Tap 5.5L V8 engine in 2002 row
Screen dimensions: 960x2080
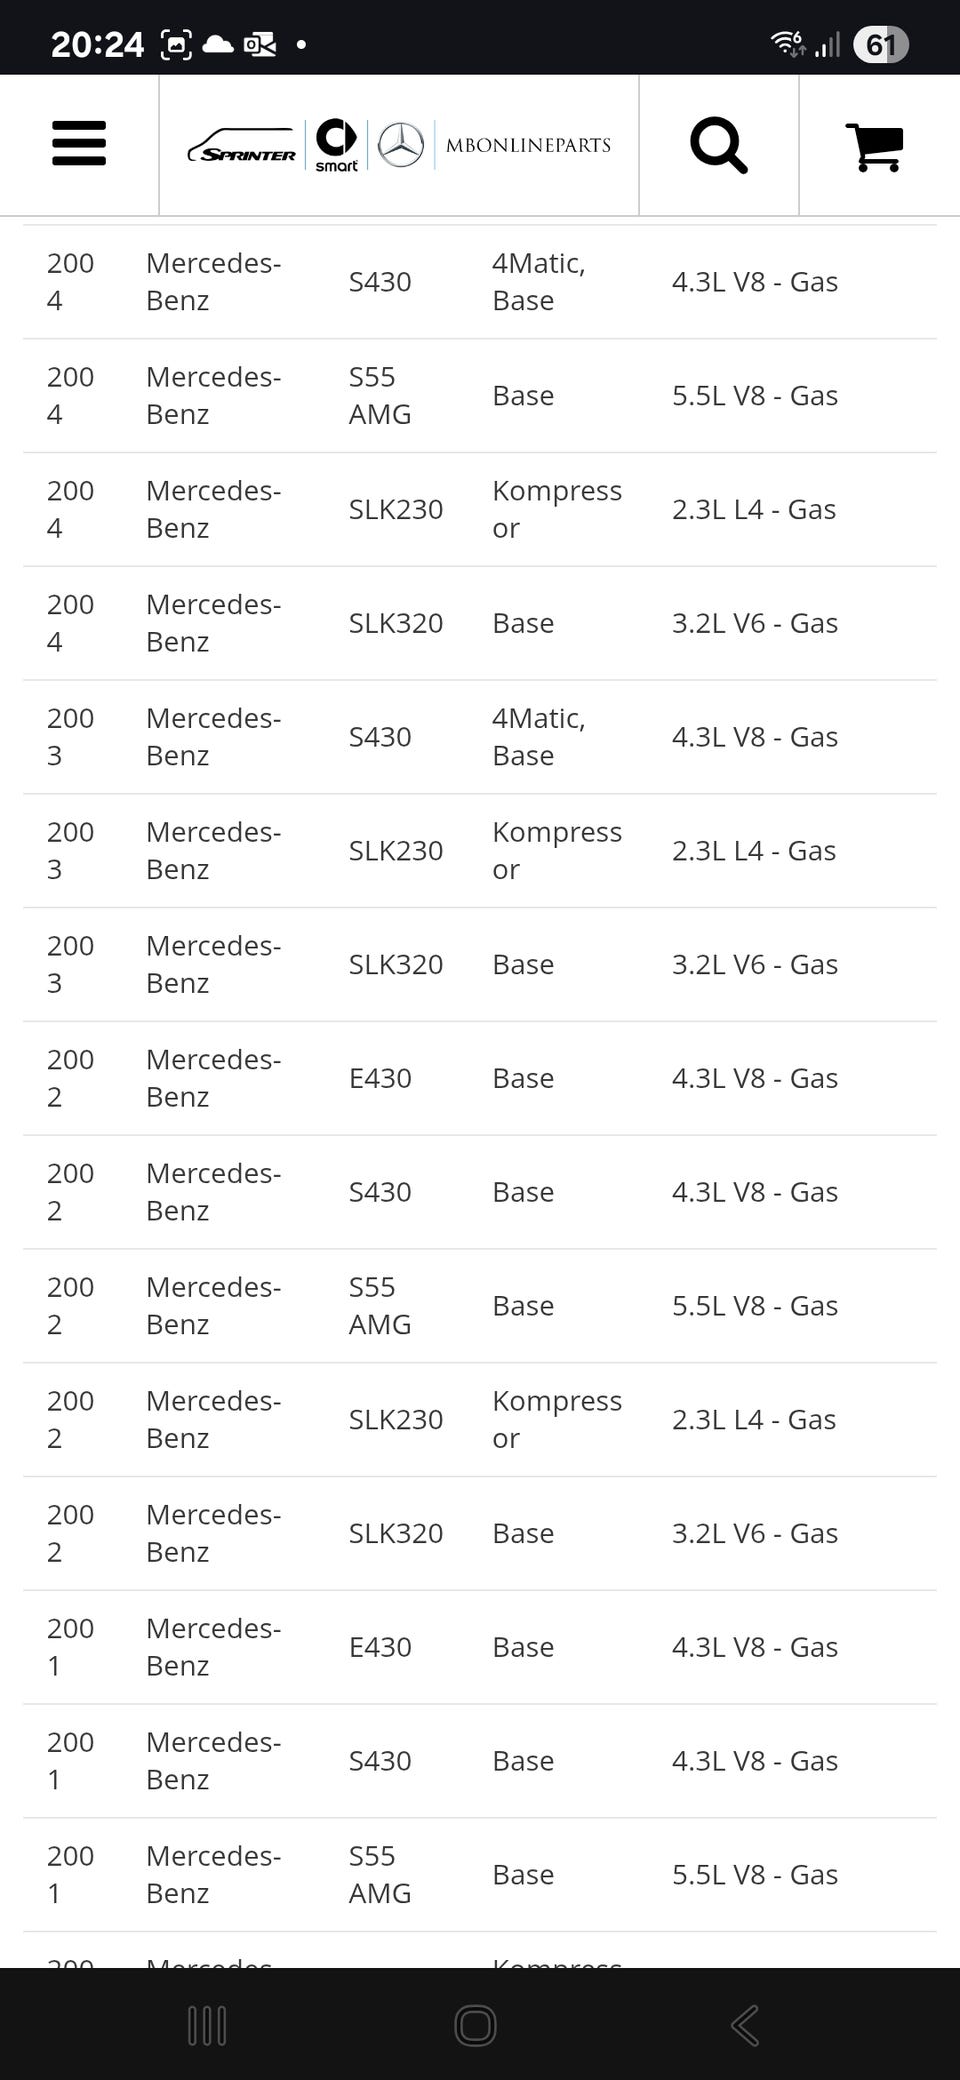pyautogui.click(x=754, y=1306)
